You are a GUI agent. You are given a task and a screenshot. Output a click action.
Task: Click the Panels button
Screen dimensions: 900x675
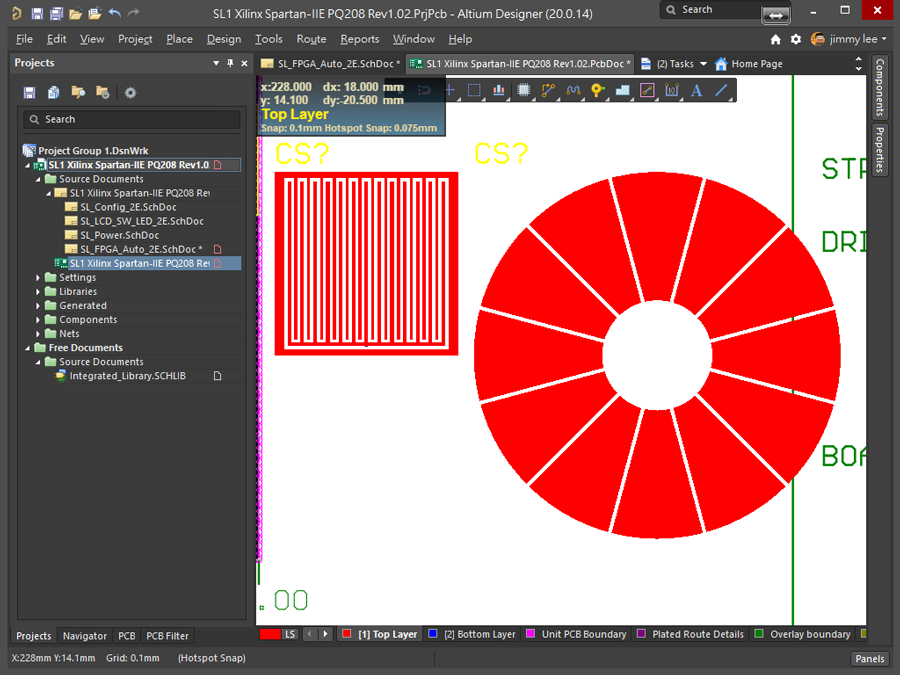click(869, 658)
